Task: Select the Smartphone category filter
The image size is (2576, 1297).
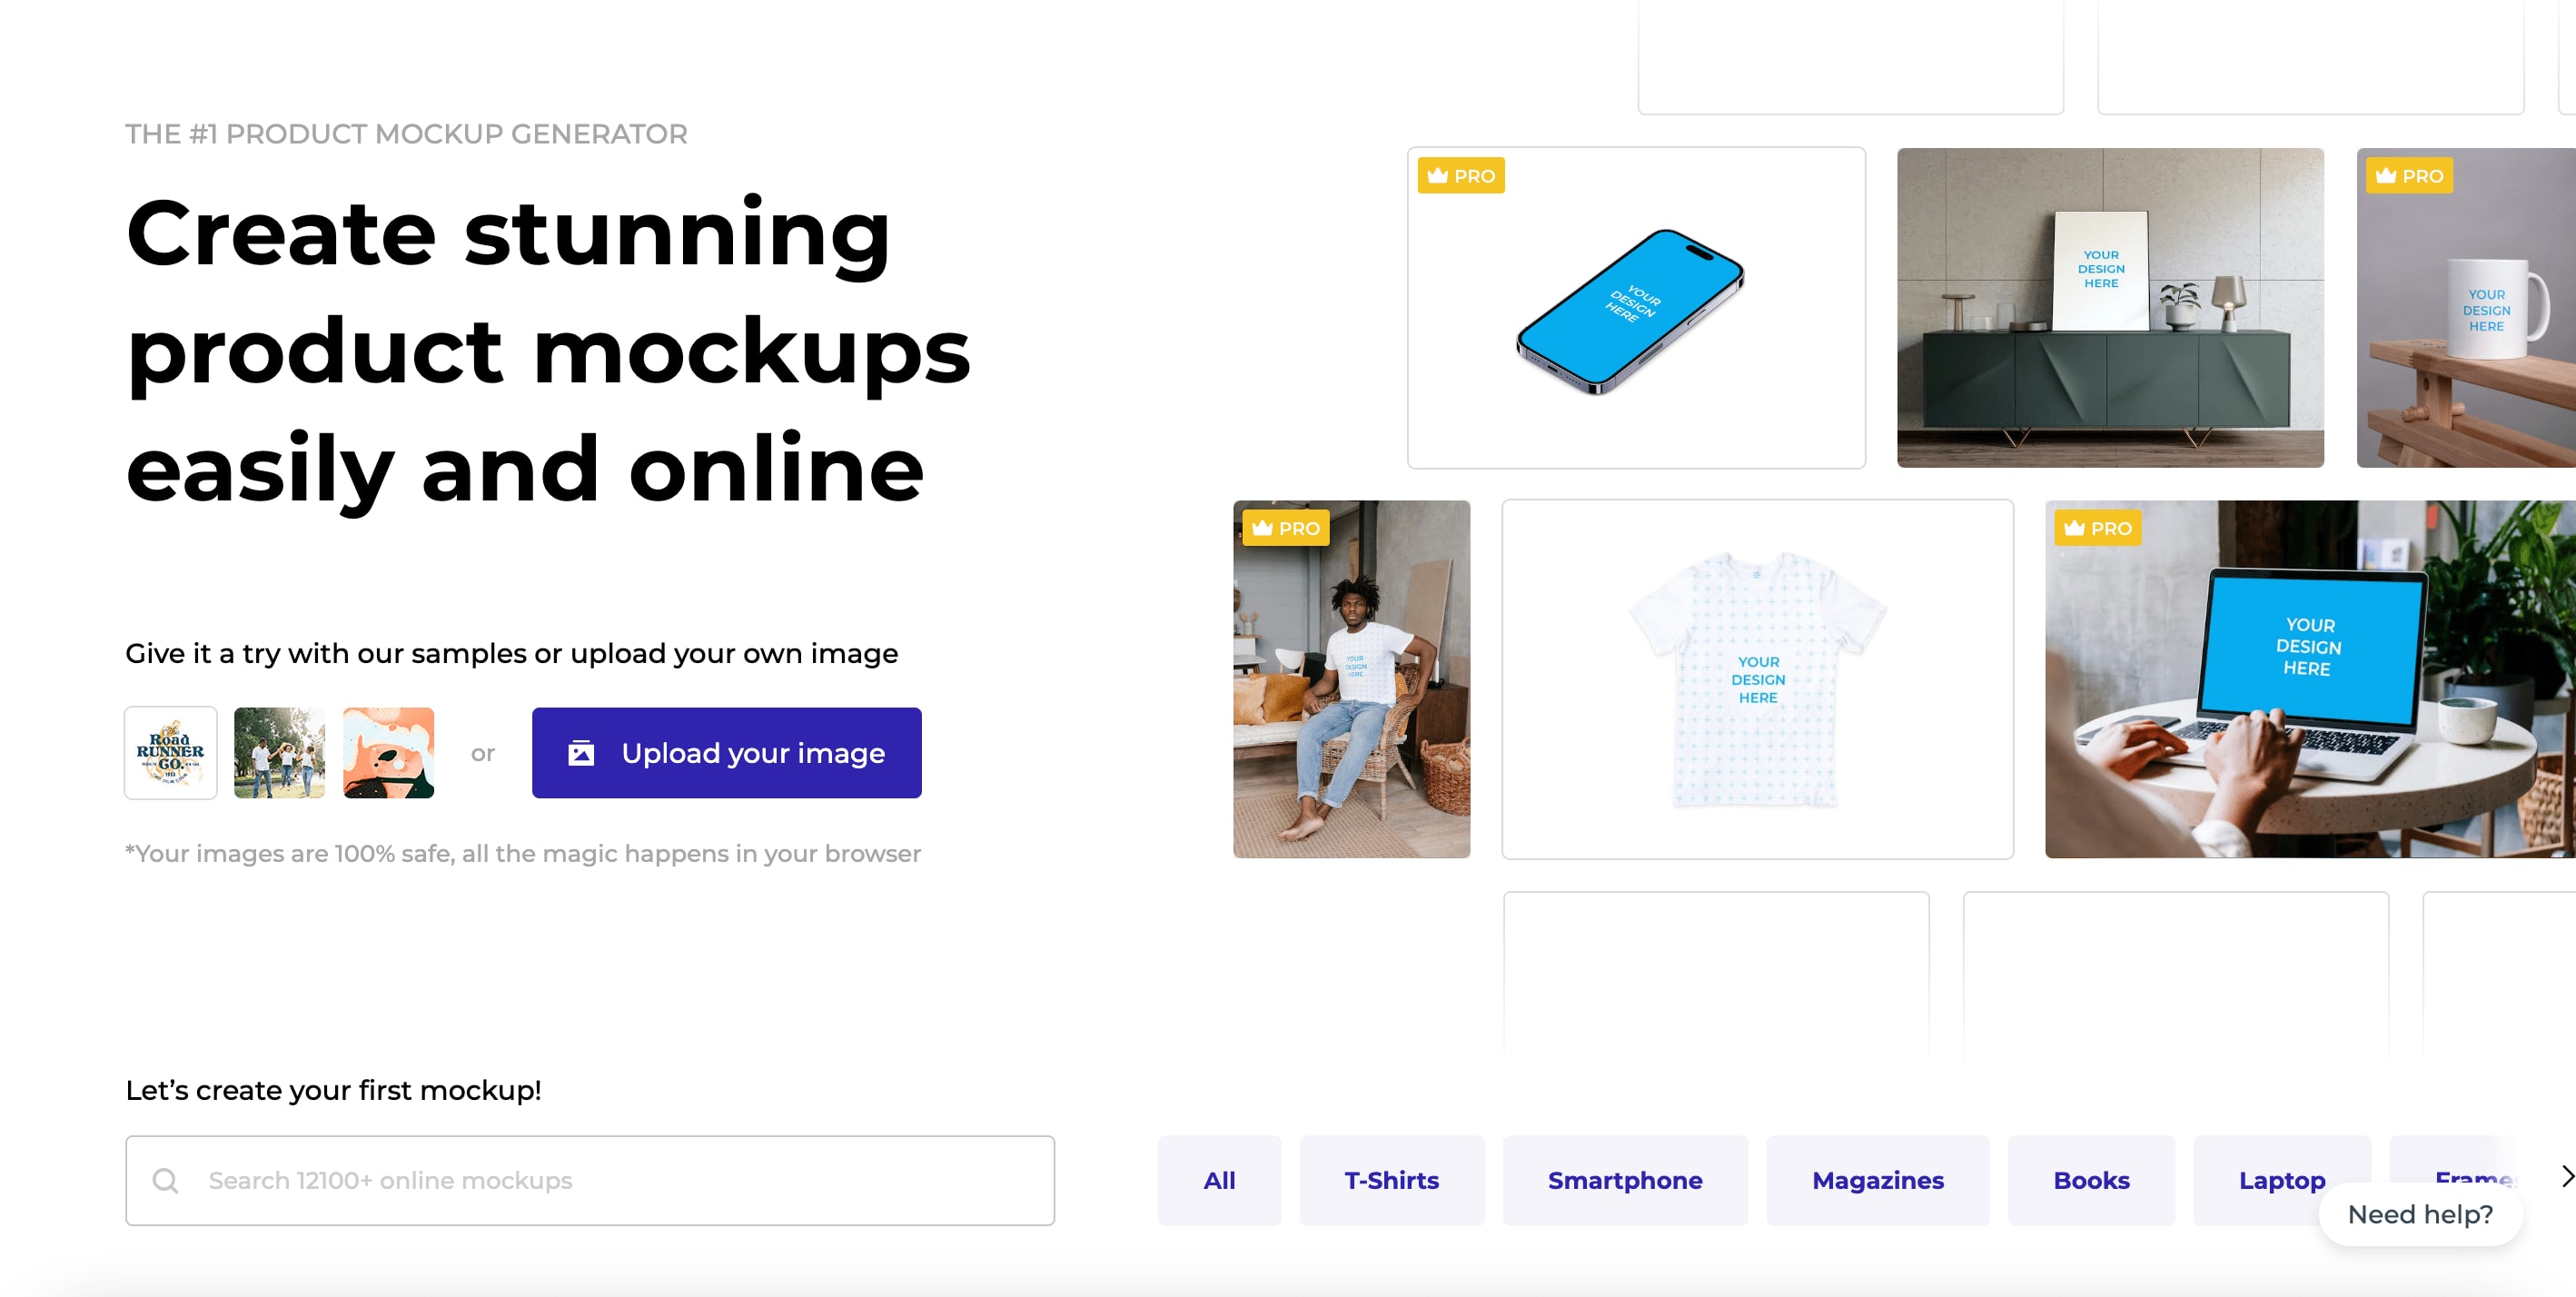Action: (x=1625, y=1181)
